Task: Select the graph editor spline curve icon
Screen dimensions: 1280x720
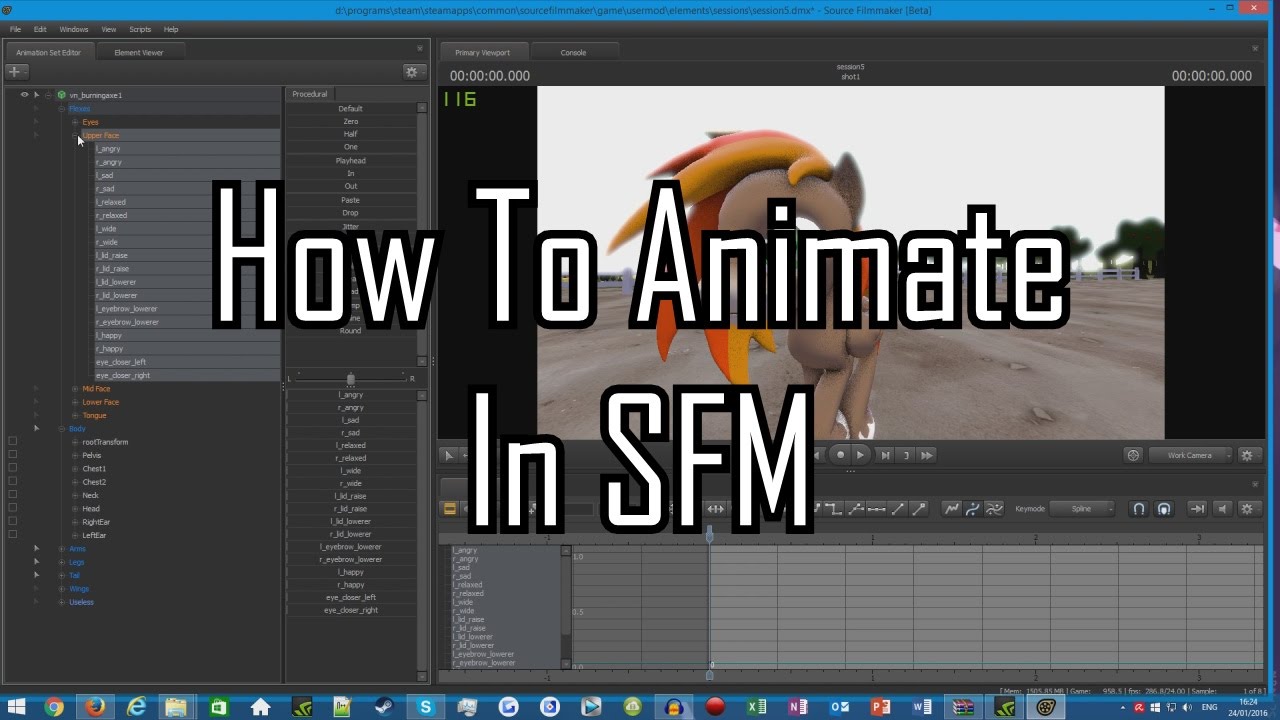Action: point(973,509)
